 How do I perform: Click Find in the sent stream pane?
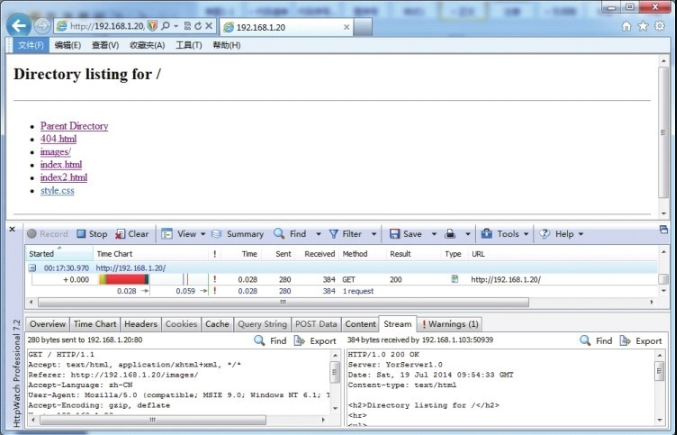[270, 340]
